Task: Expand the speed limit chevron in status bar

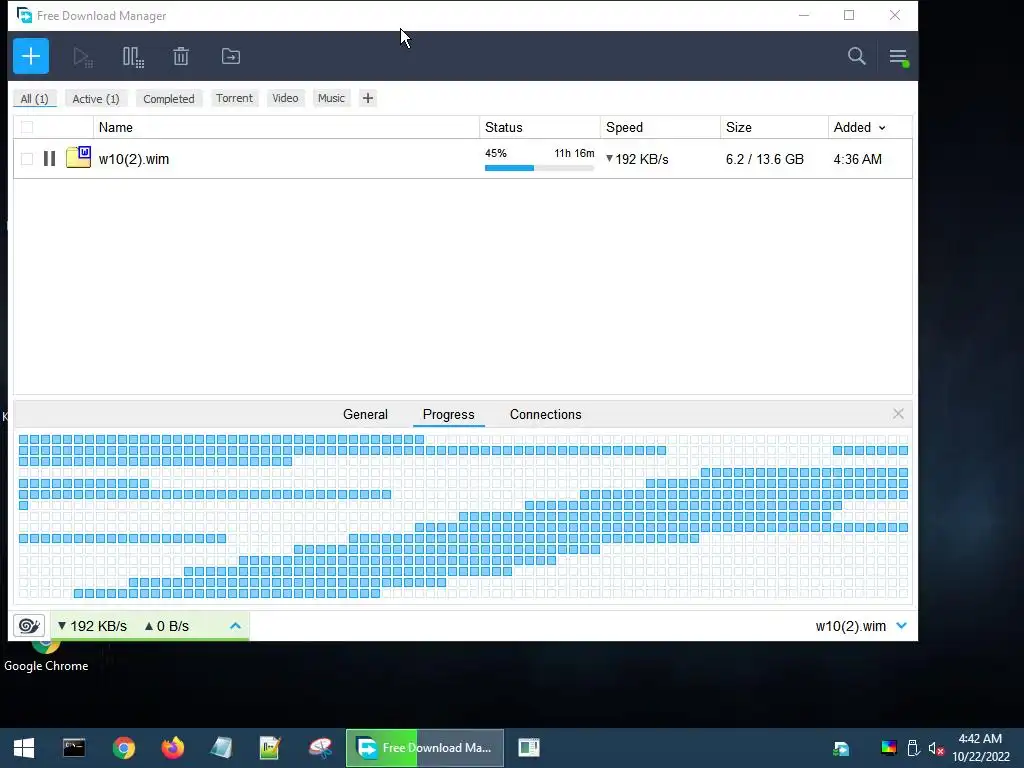Action: (236, 626)
